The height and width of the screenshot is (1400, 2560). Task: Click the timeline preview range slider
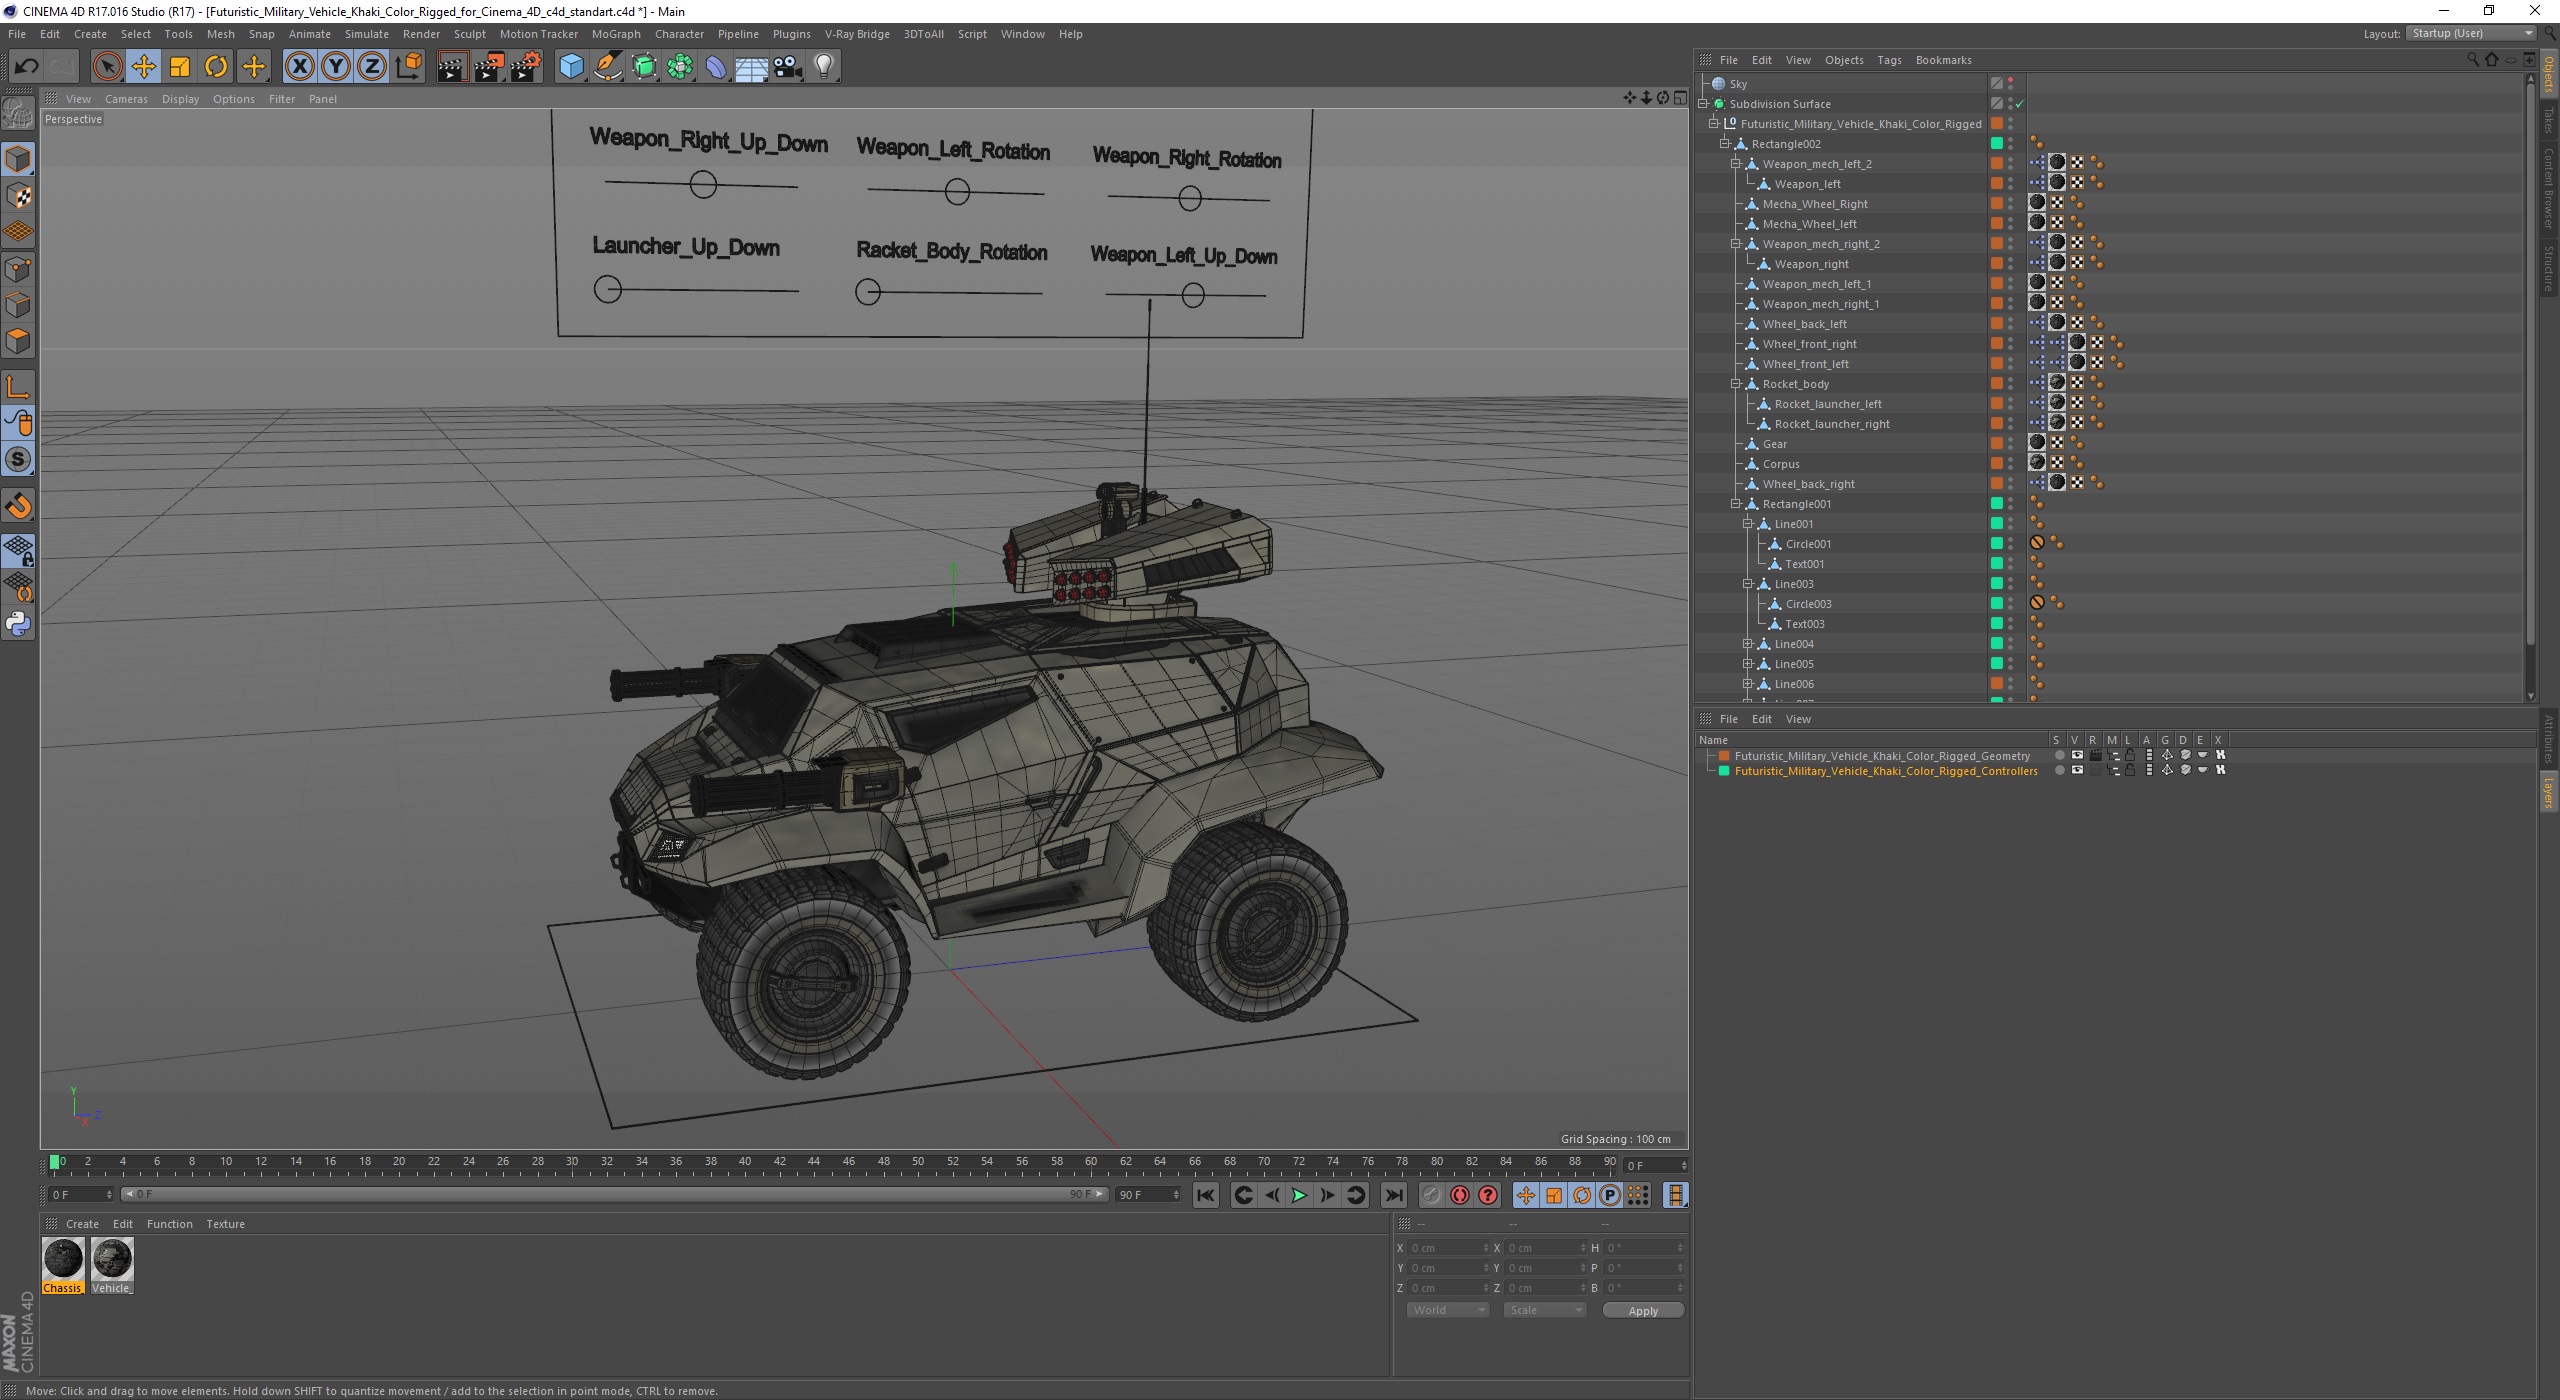pyautogui.click(x=614, y=1194)
